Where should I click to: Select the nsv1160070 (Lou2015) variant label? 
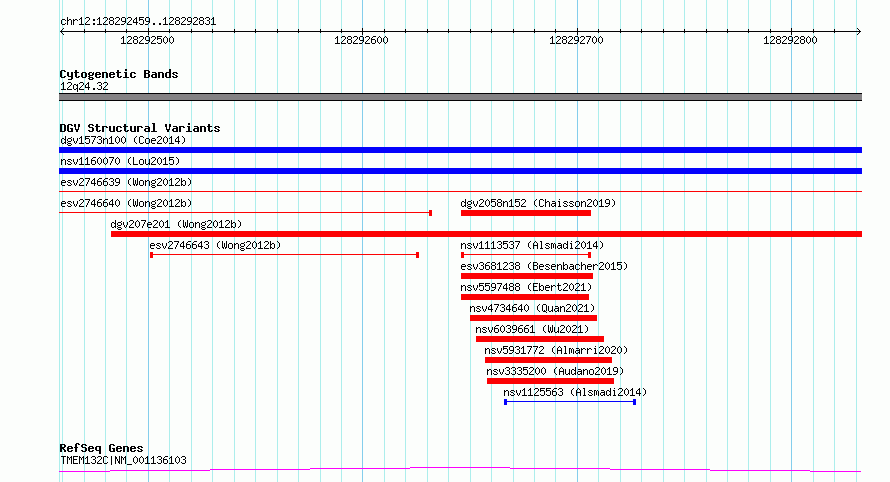click(120, 161)
